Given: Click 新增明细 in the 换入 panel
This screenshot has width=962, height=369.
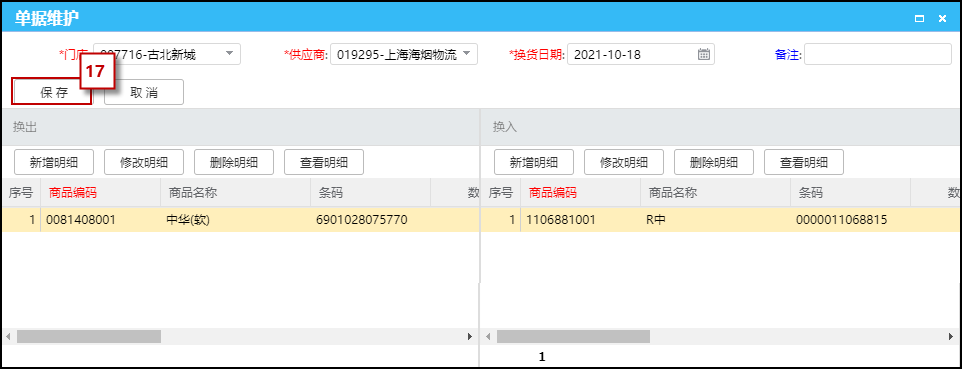Looking at the screenshot, I should [534, 162].
